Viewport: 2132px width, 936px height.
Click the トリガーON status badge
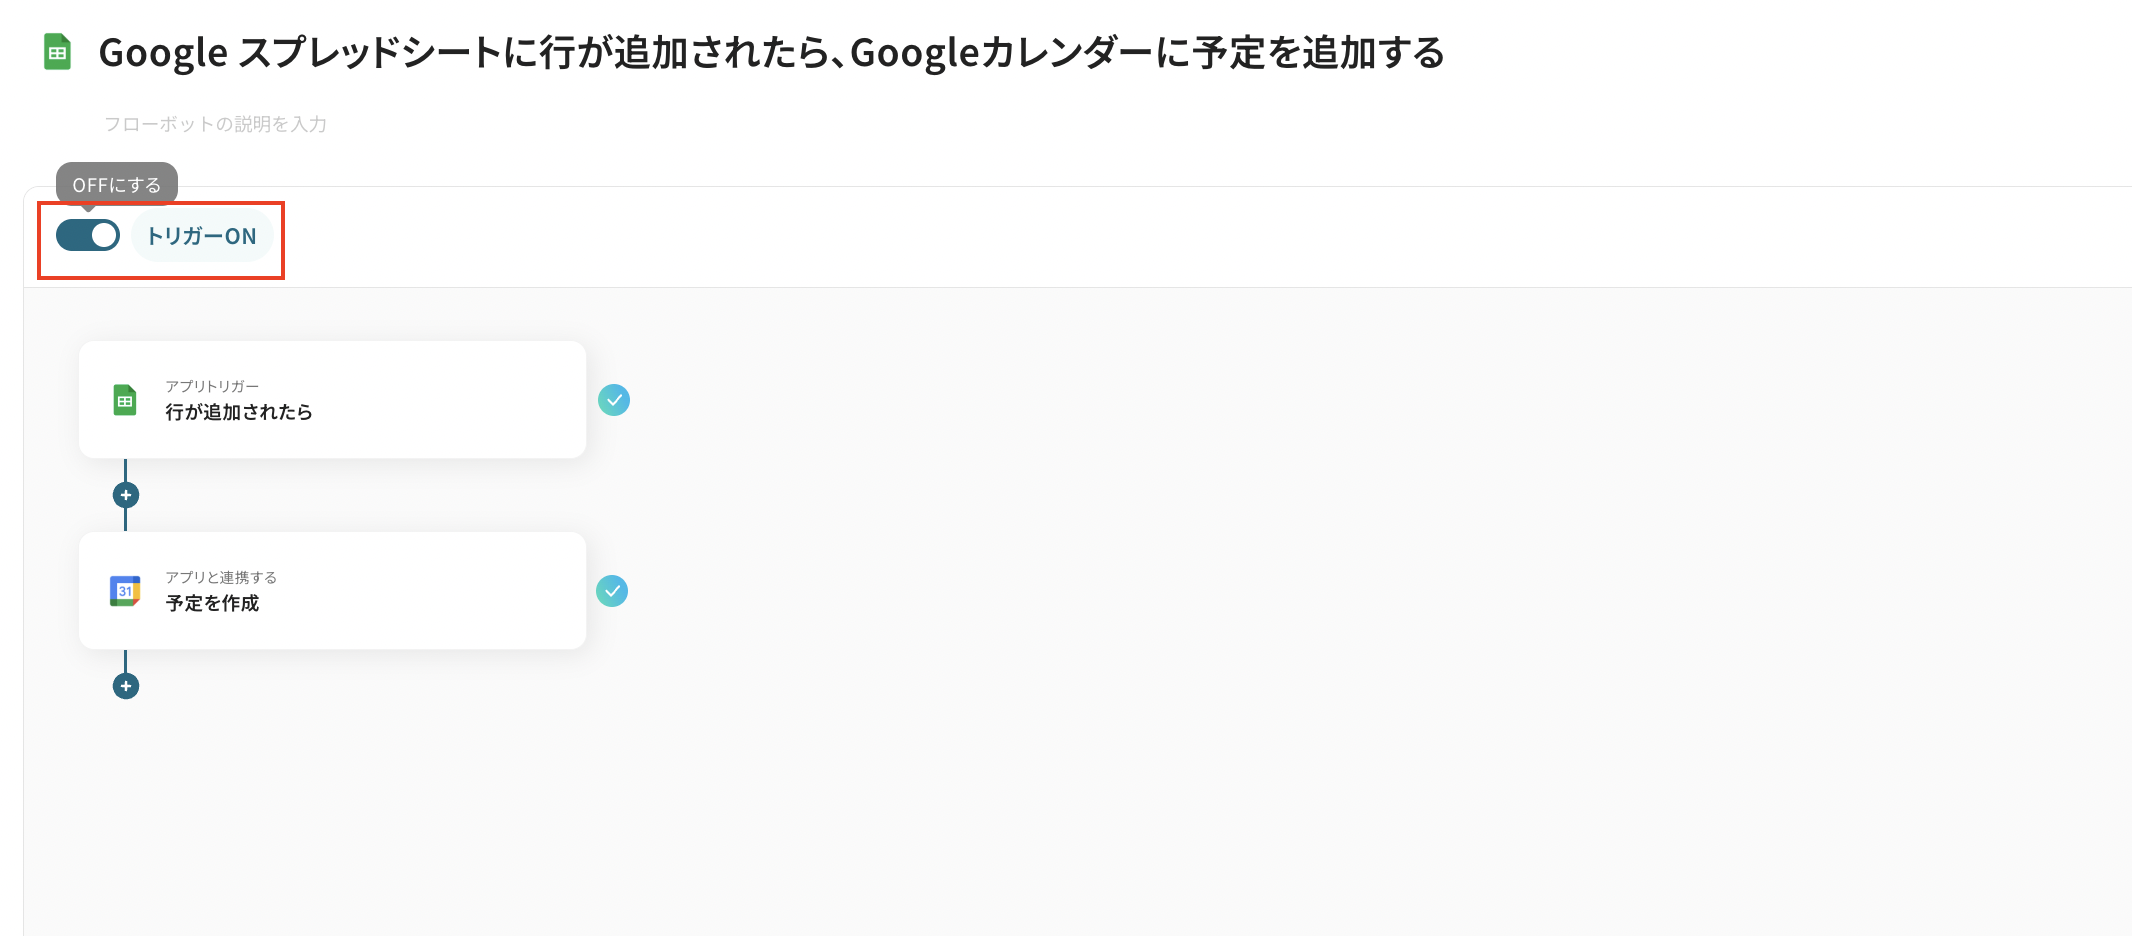202,236
